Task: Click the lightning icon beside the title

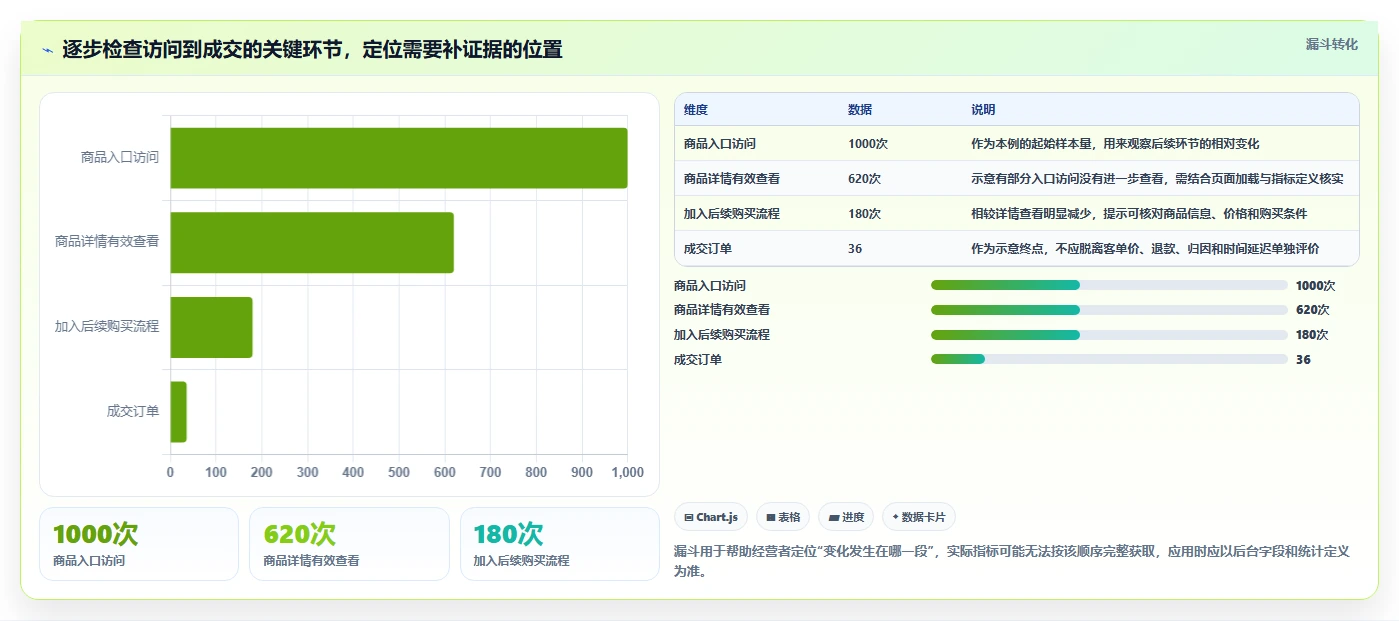Action: 47,50
